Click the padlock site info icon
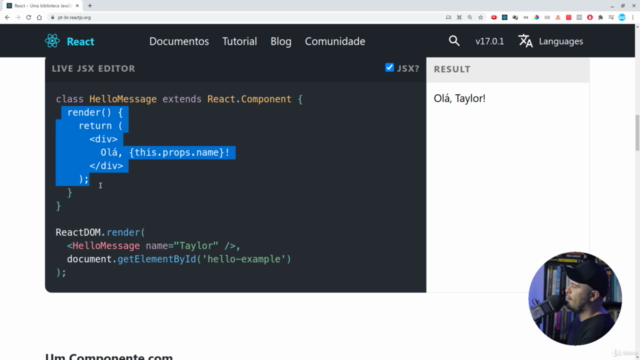 click(x=52, y=18)
